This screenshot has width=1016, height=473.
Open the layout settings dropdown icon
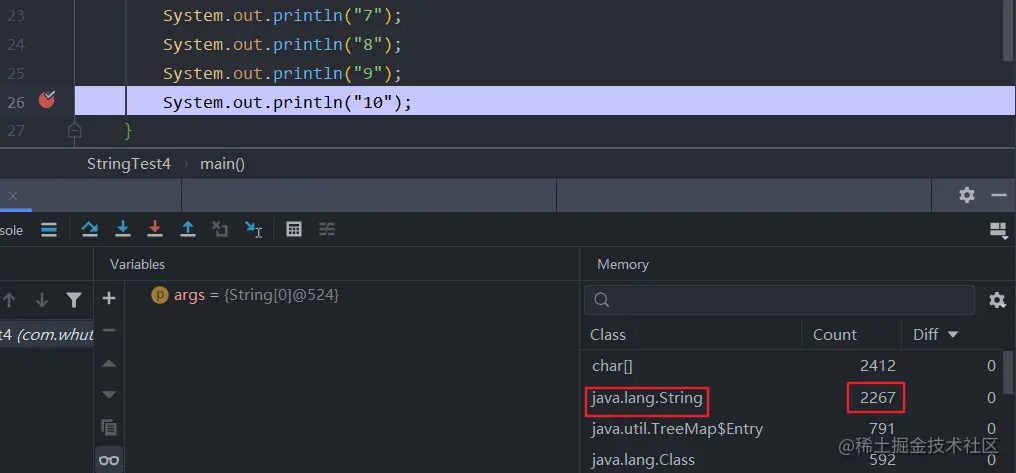pyautogui.click(x=999, y=231)
